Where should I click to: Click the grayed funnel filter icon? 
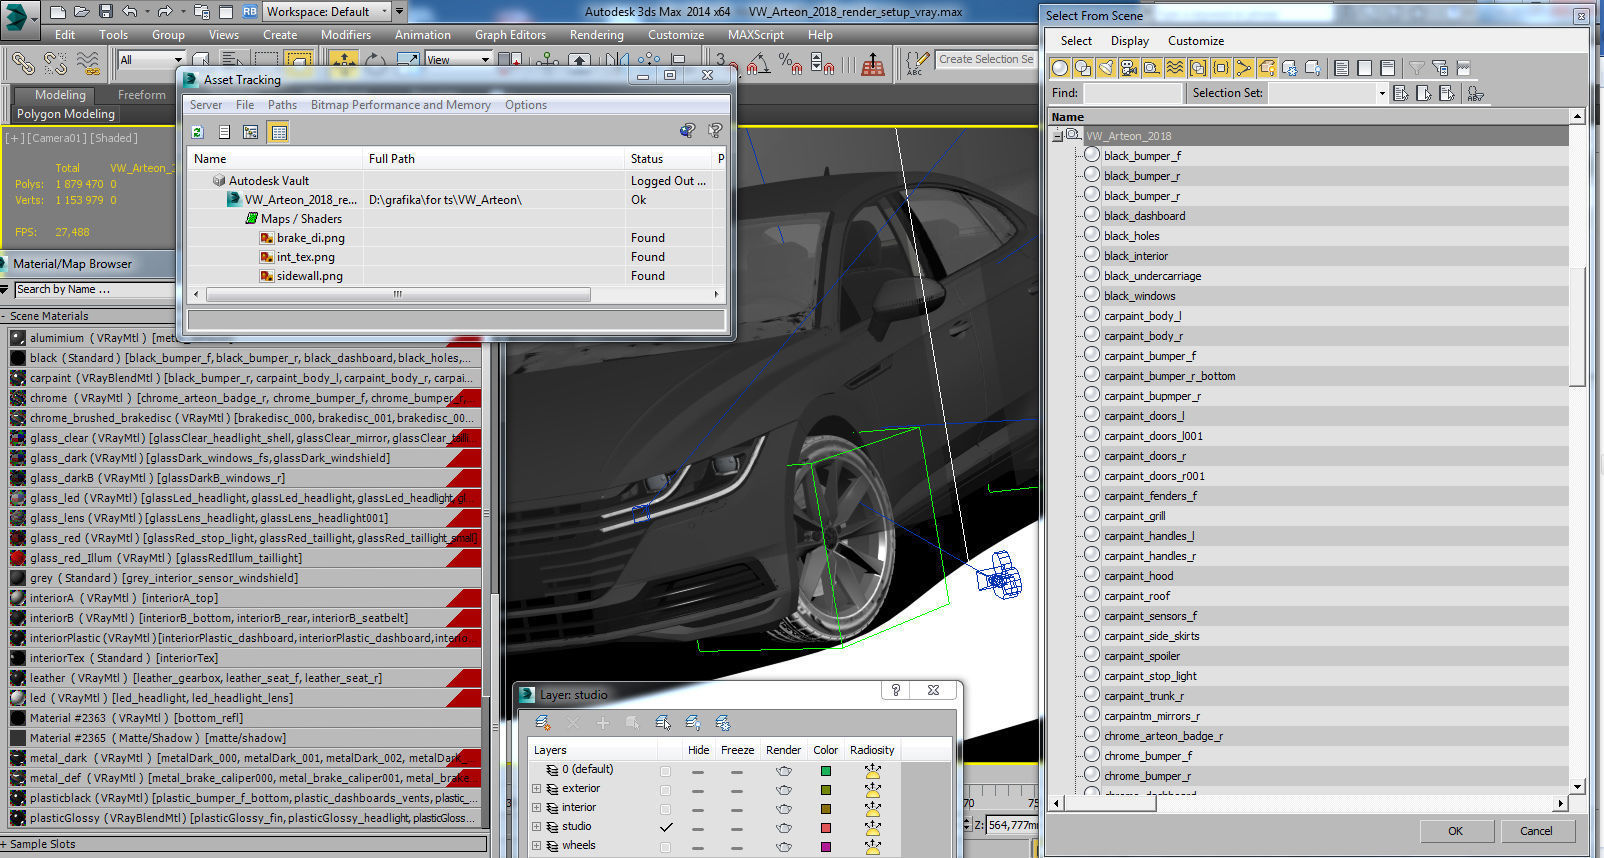tap(1417, 68)
